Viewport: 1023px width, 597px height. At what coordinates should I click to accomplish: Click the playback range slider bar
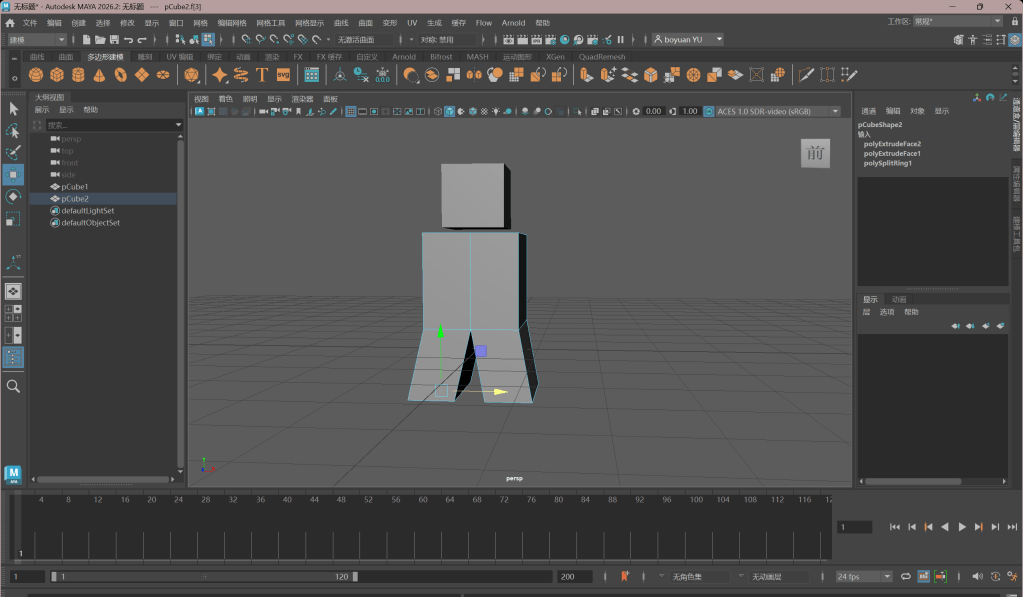[205, 577]
